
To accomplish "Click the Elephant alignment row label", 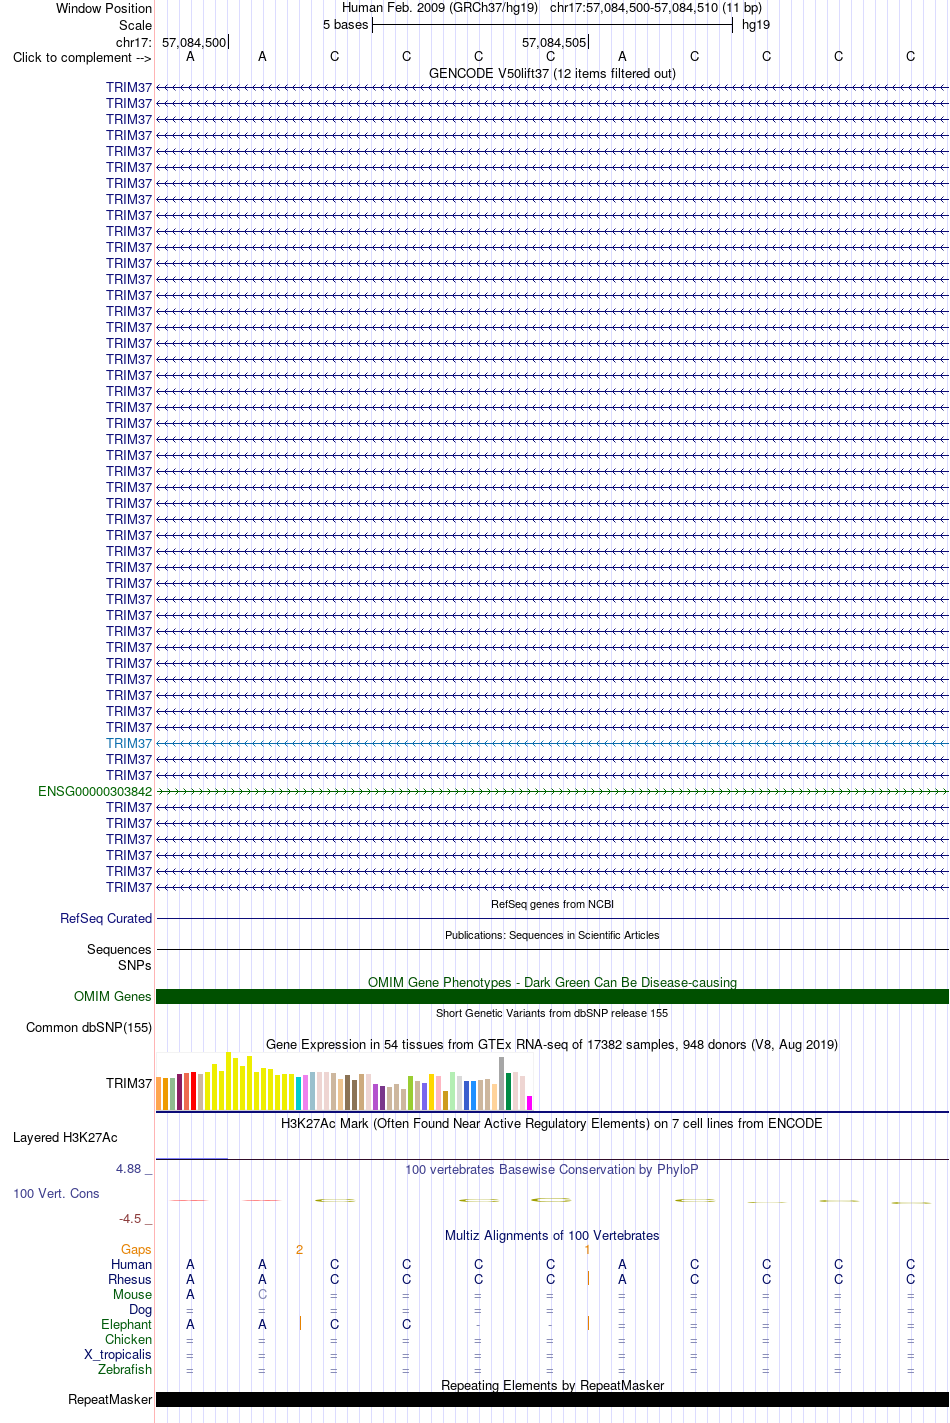I will (x=126, y=1324).
